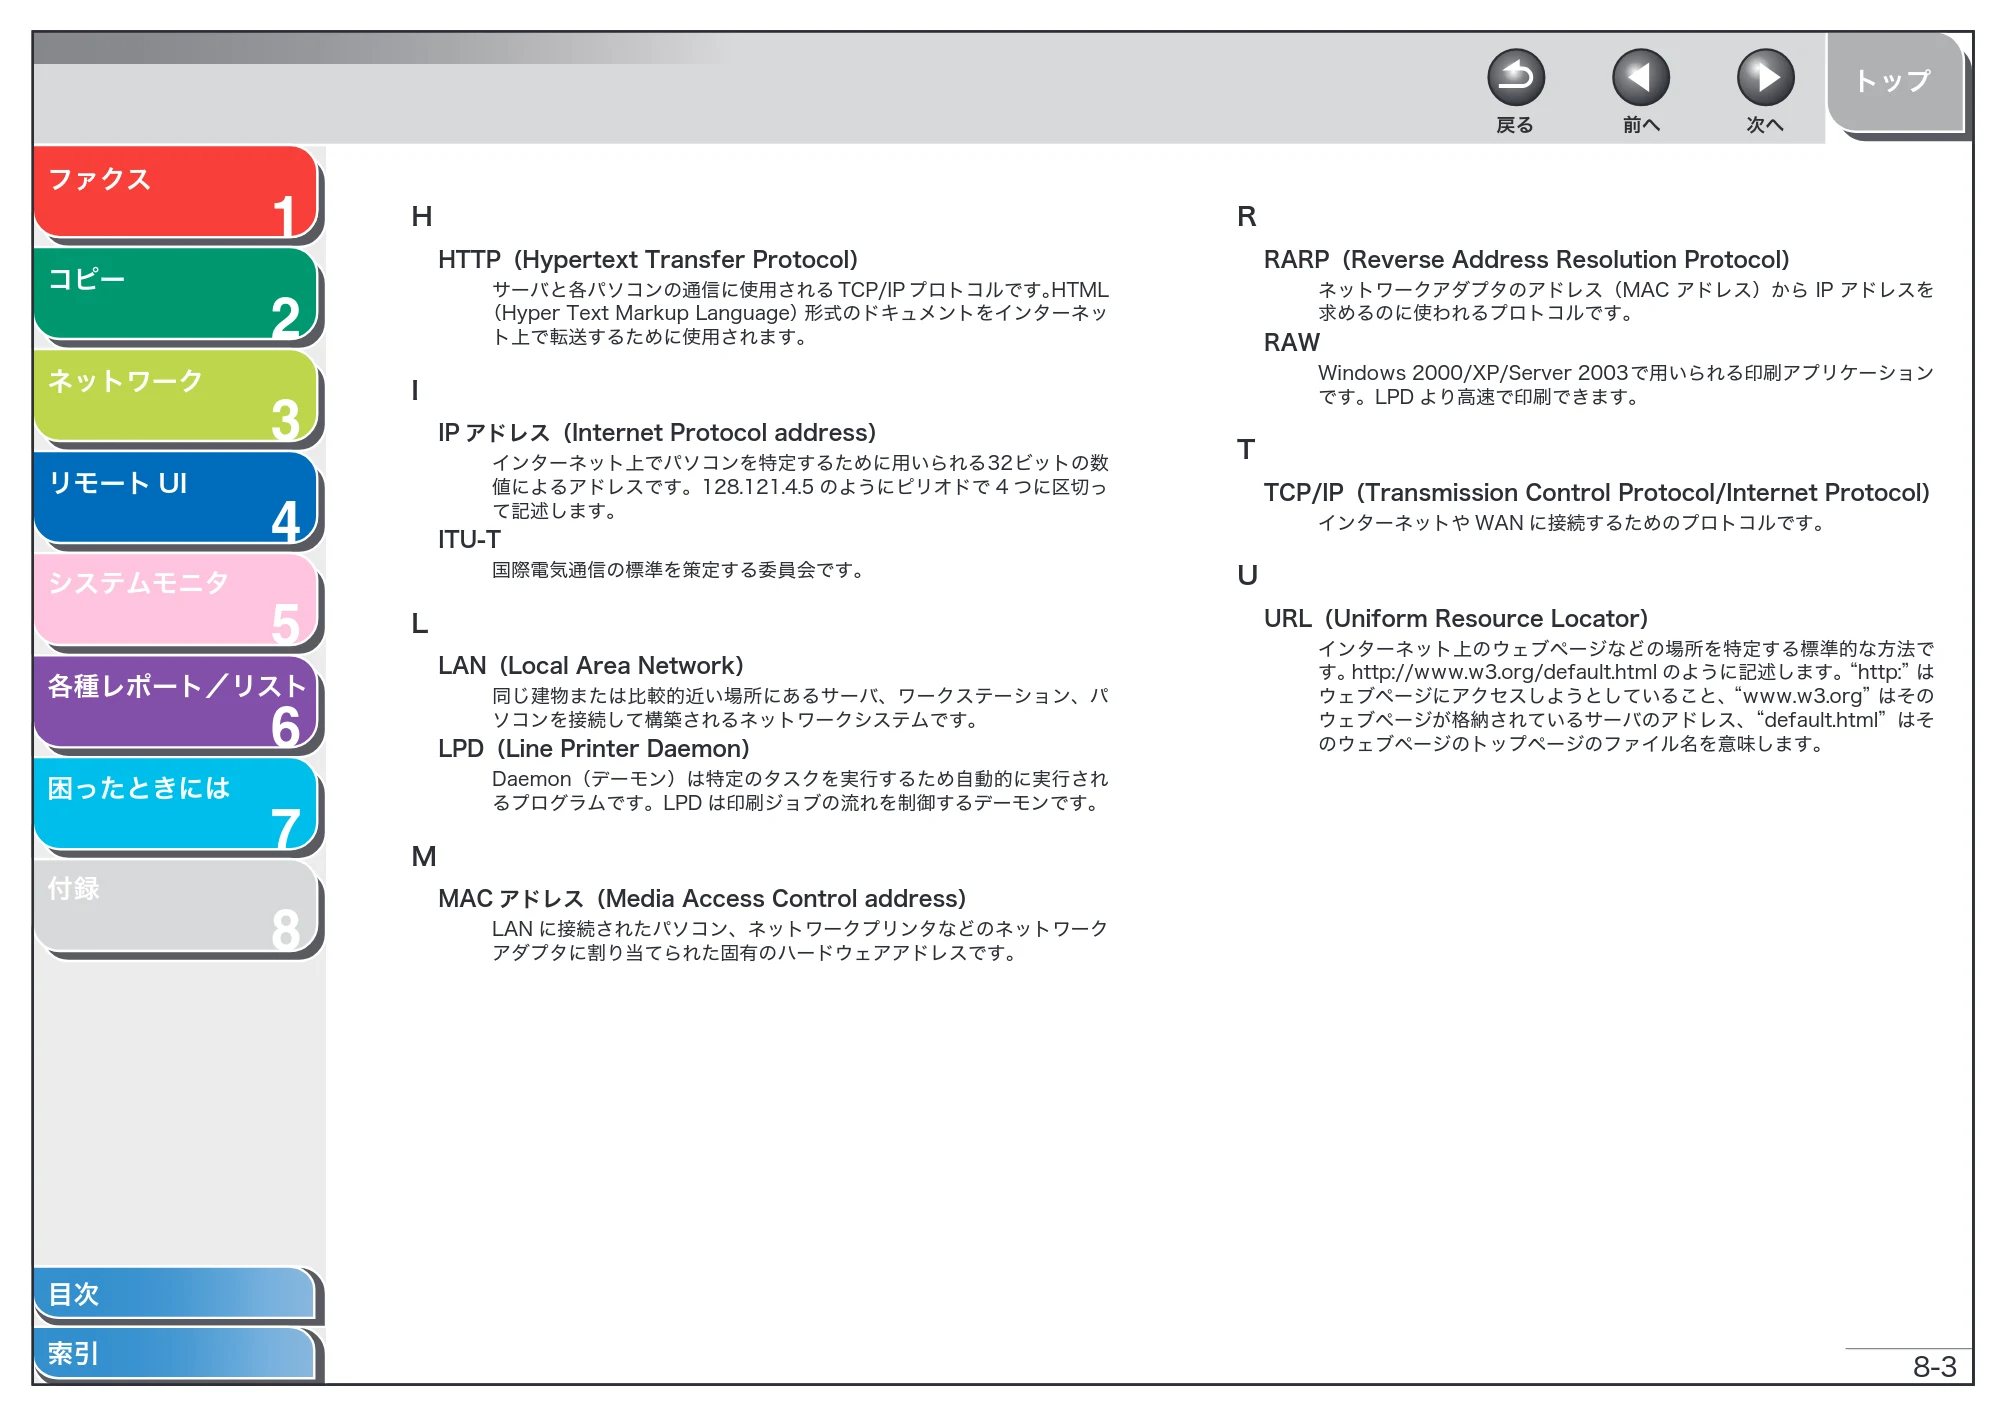This screenshot has width=2000, height=1415.
Task: Open the 目次 contents button
Action: (x=175, y=1293)
